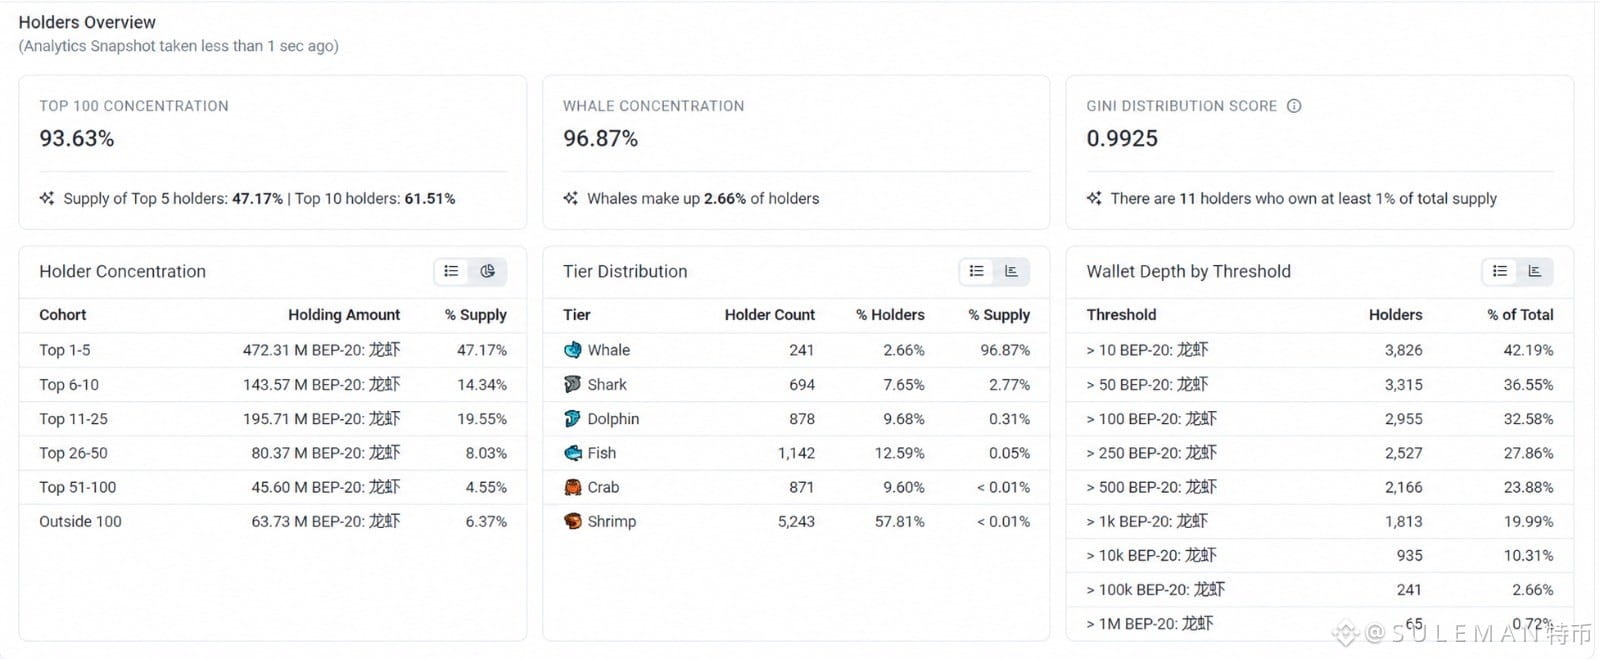The width and height of the screenshot is (1600, 659).
Task: Show Tier Distribution as bar chart
Action: tap(1012, 271)
